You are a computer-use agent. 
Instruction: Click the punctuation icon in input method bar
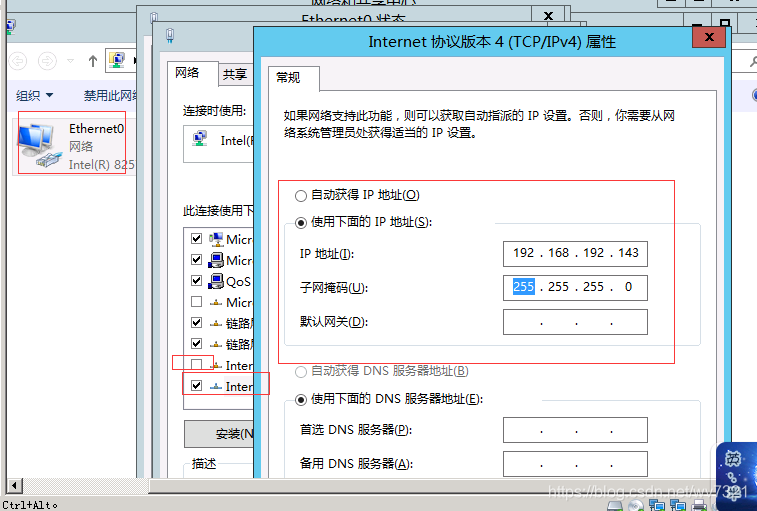click(x=732, y=478)
